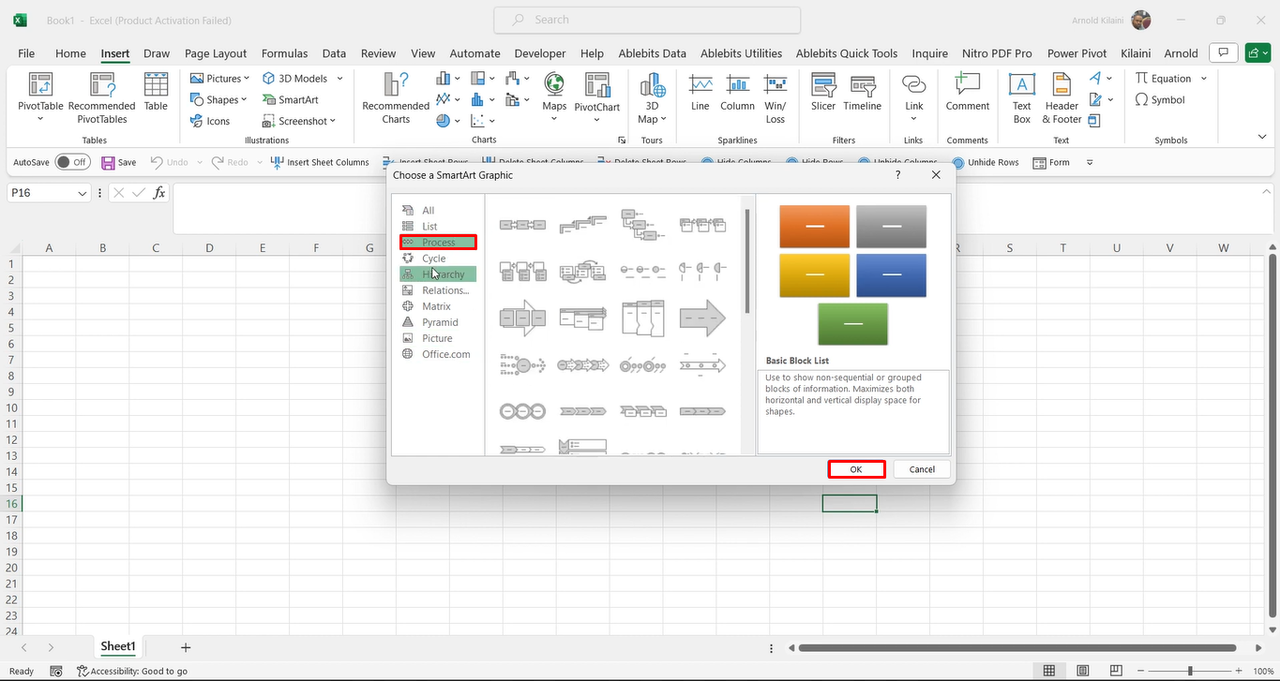Viewport: 1280px width, 681px height.
Task: Expand the 3D Models dropdown
Action: point(339,78)
